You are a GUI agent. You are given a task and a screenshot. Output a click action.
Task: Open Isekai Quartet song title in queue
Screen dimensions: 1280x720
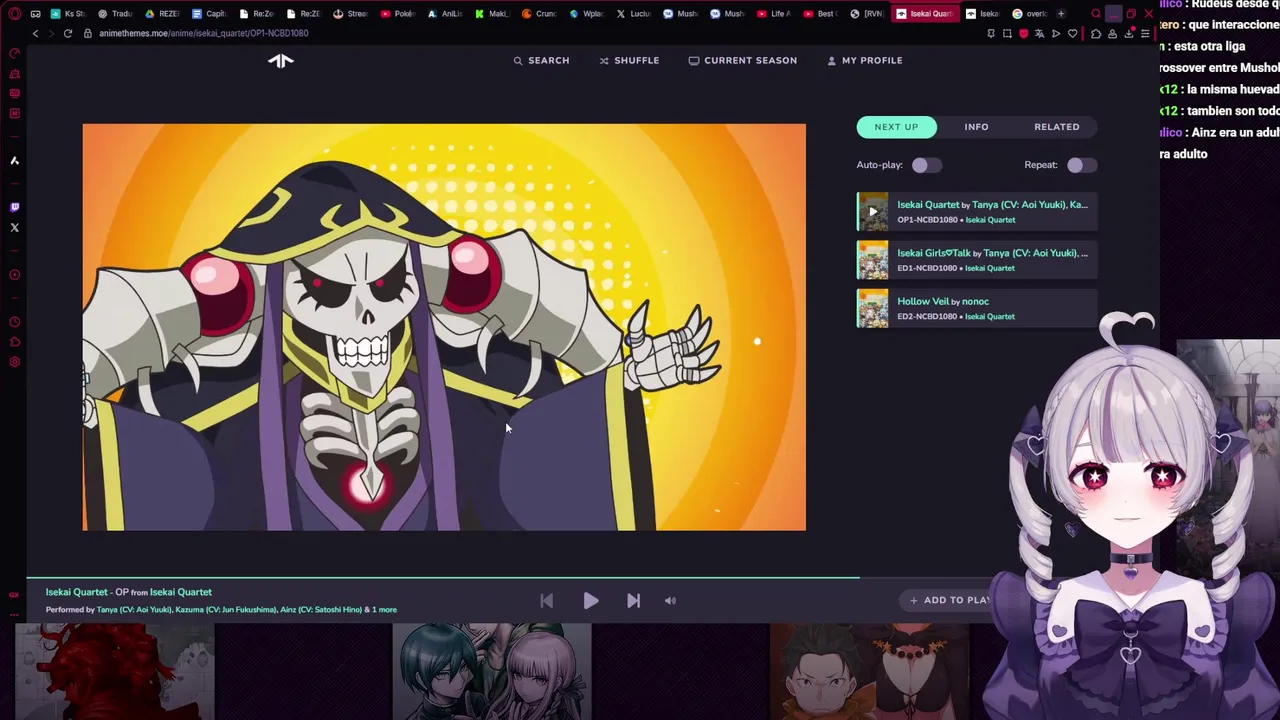coord(928,204)
